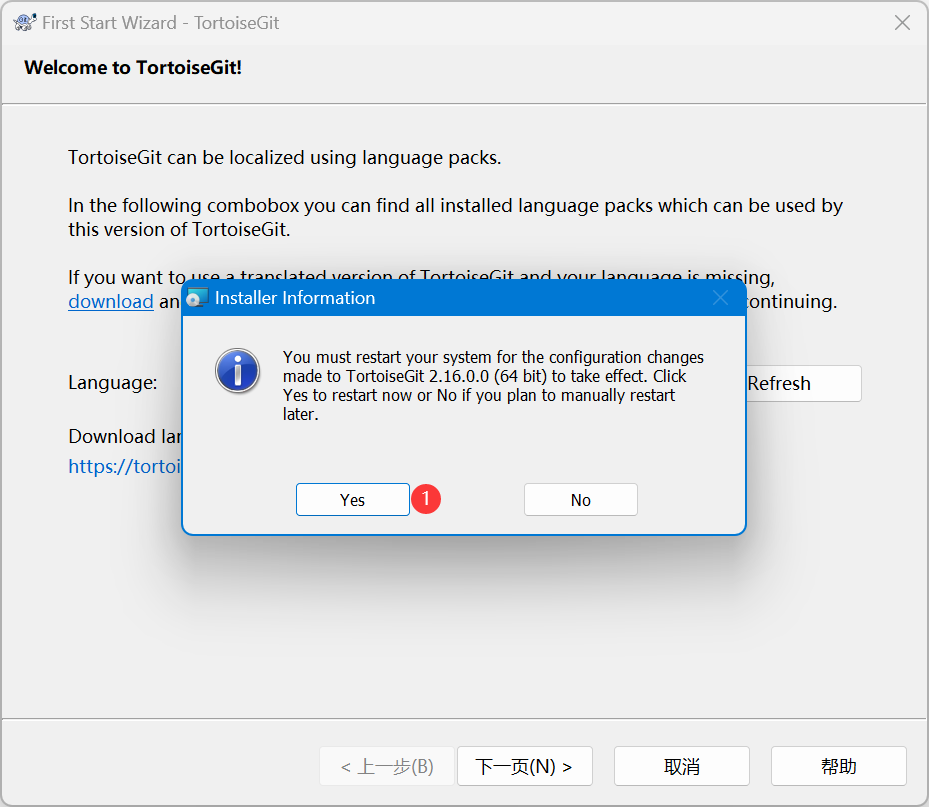Cancel the wizard with 取消
Screen dimensions: 929x807
(681, 766)
